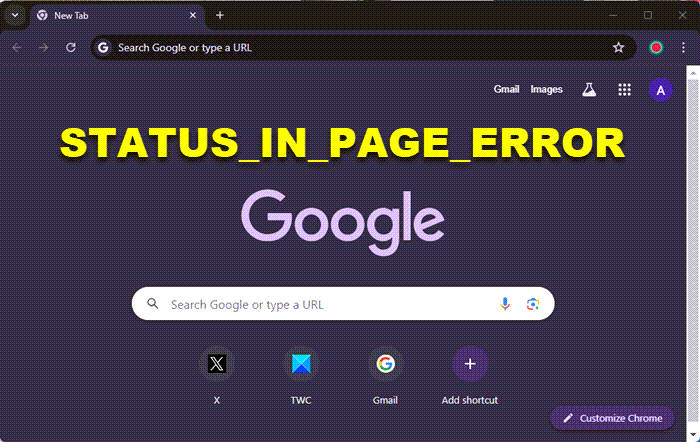Search by image with Lens icon
The height and width of the screenshot is (442, 700).
(533, 304)
